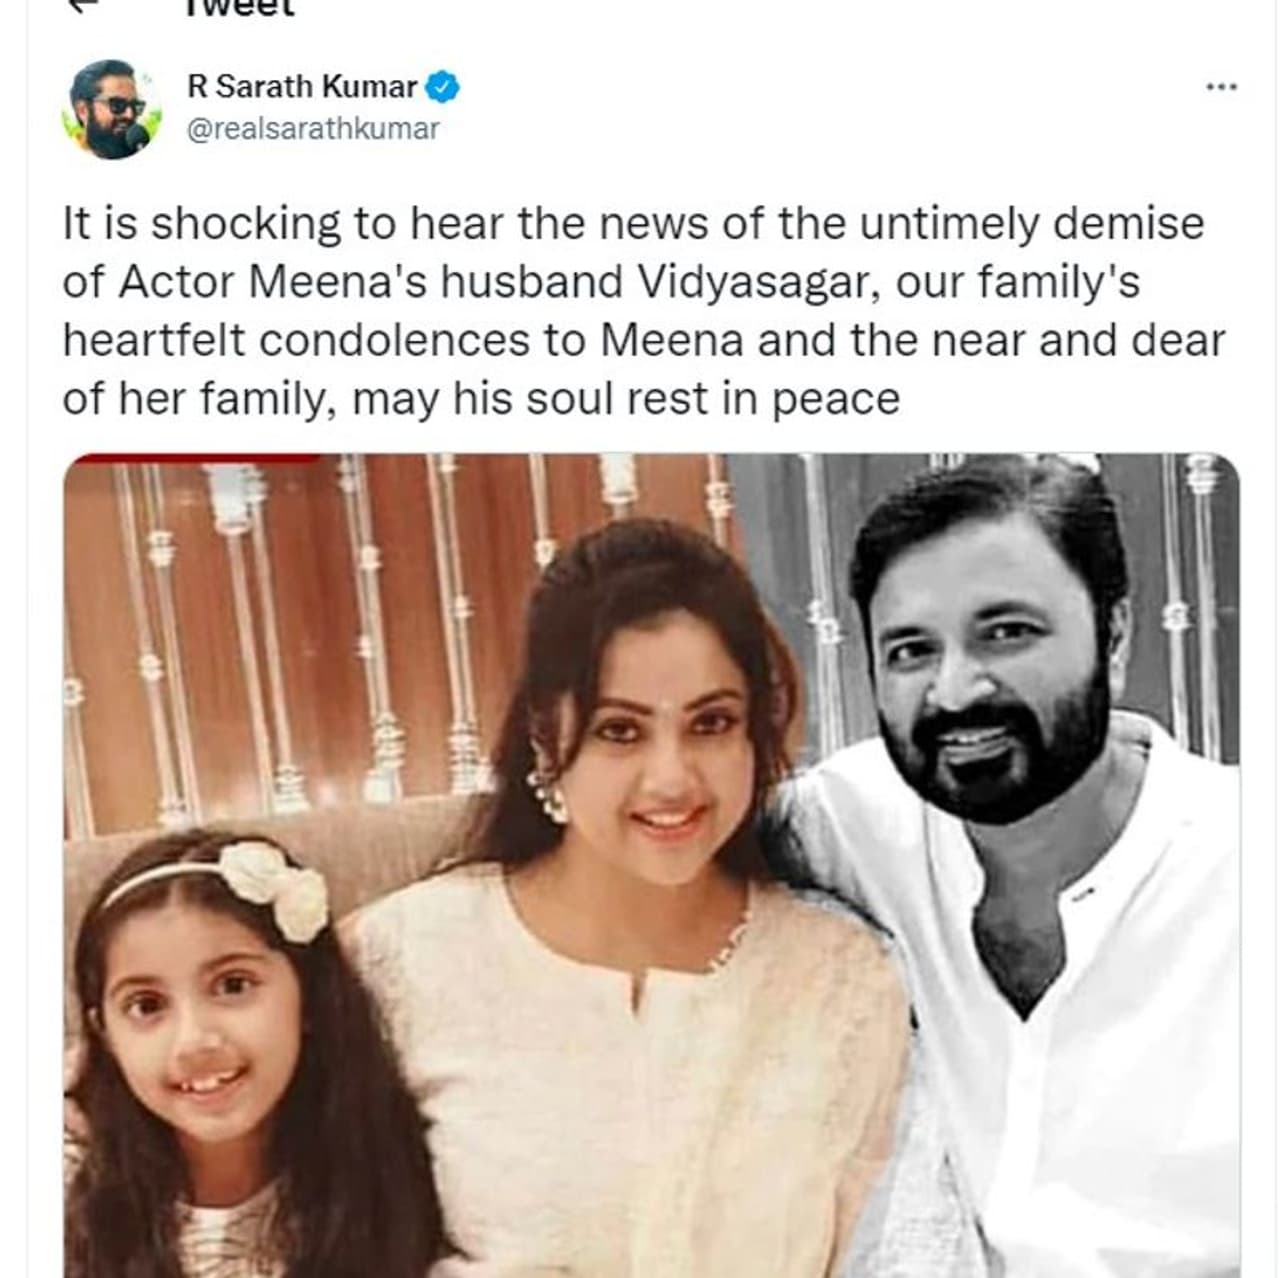Click the blue verified badge
Viewport: 1280px width, 1278px height.
(x=442, y=87)
